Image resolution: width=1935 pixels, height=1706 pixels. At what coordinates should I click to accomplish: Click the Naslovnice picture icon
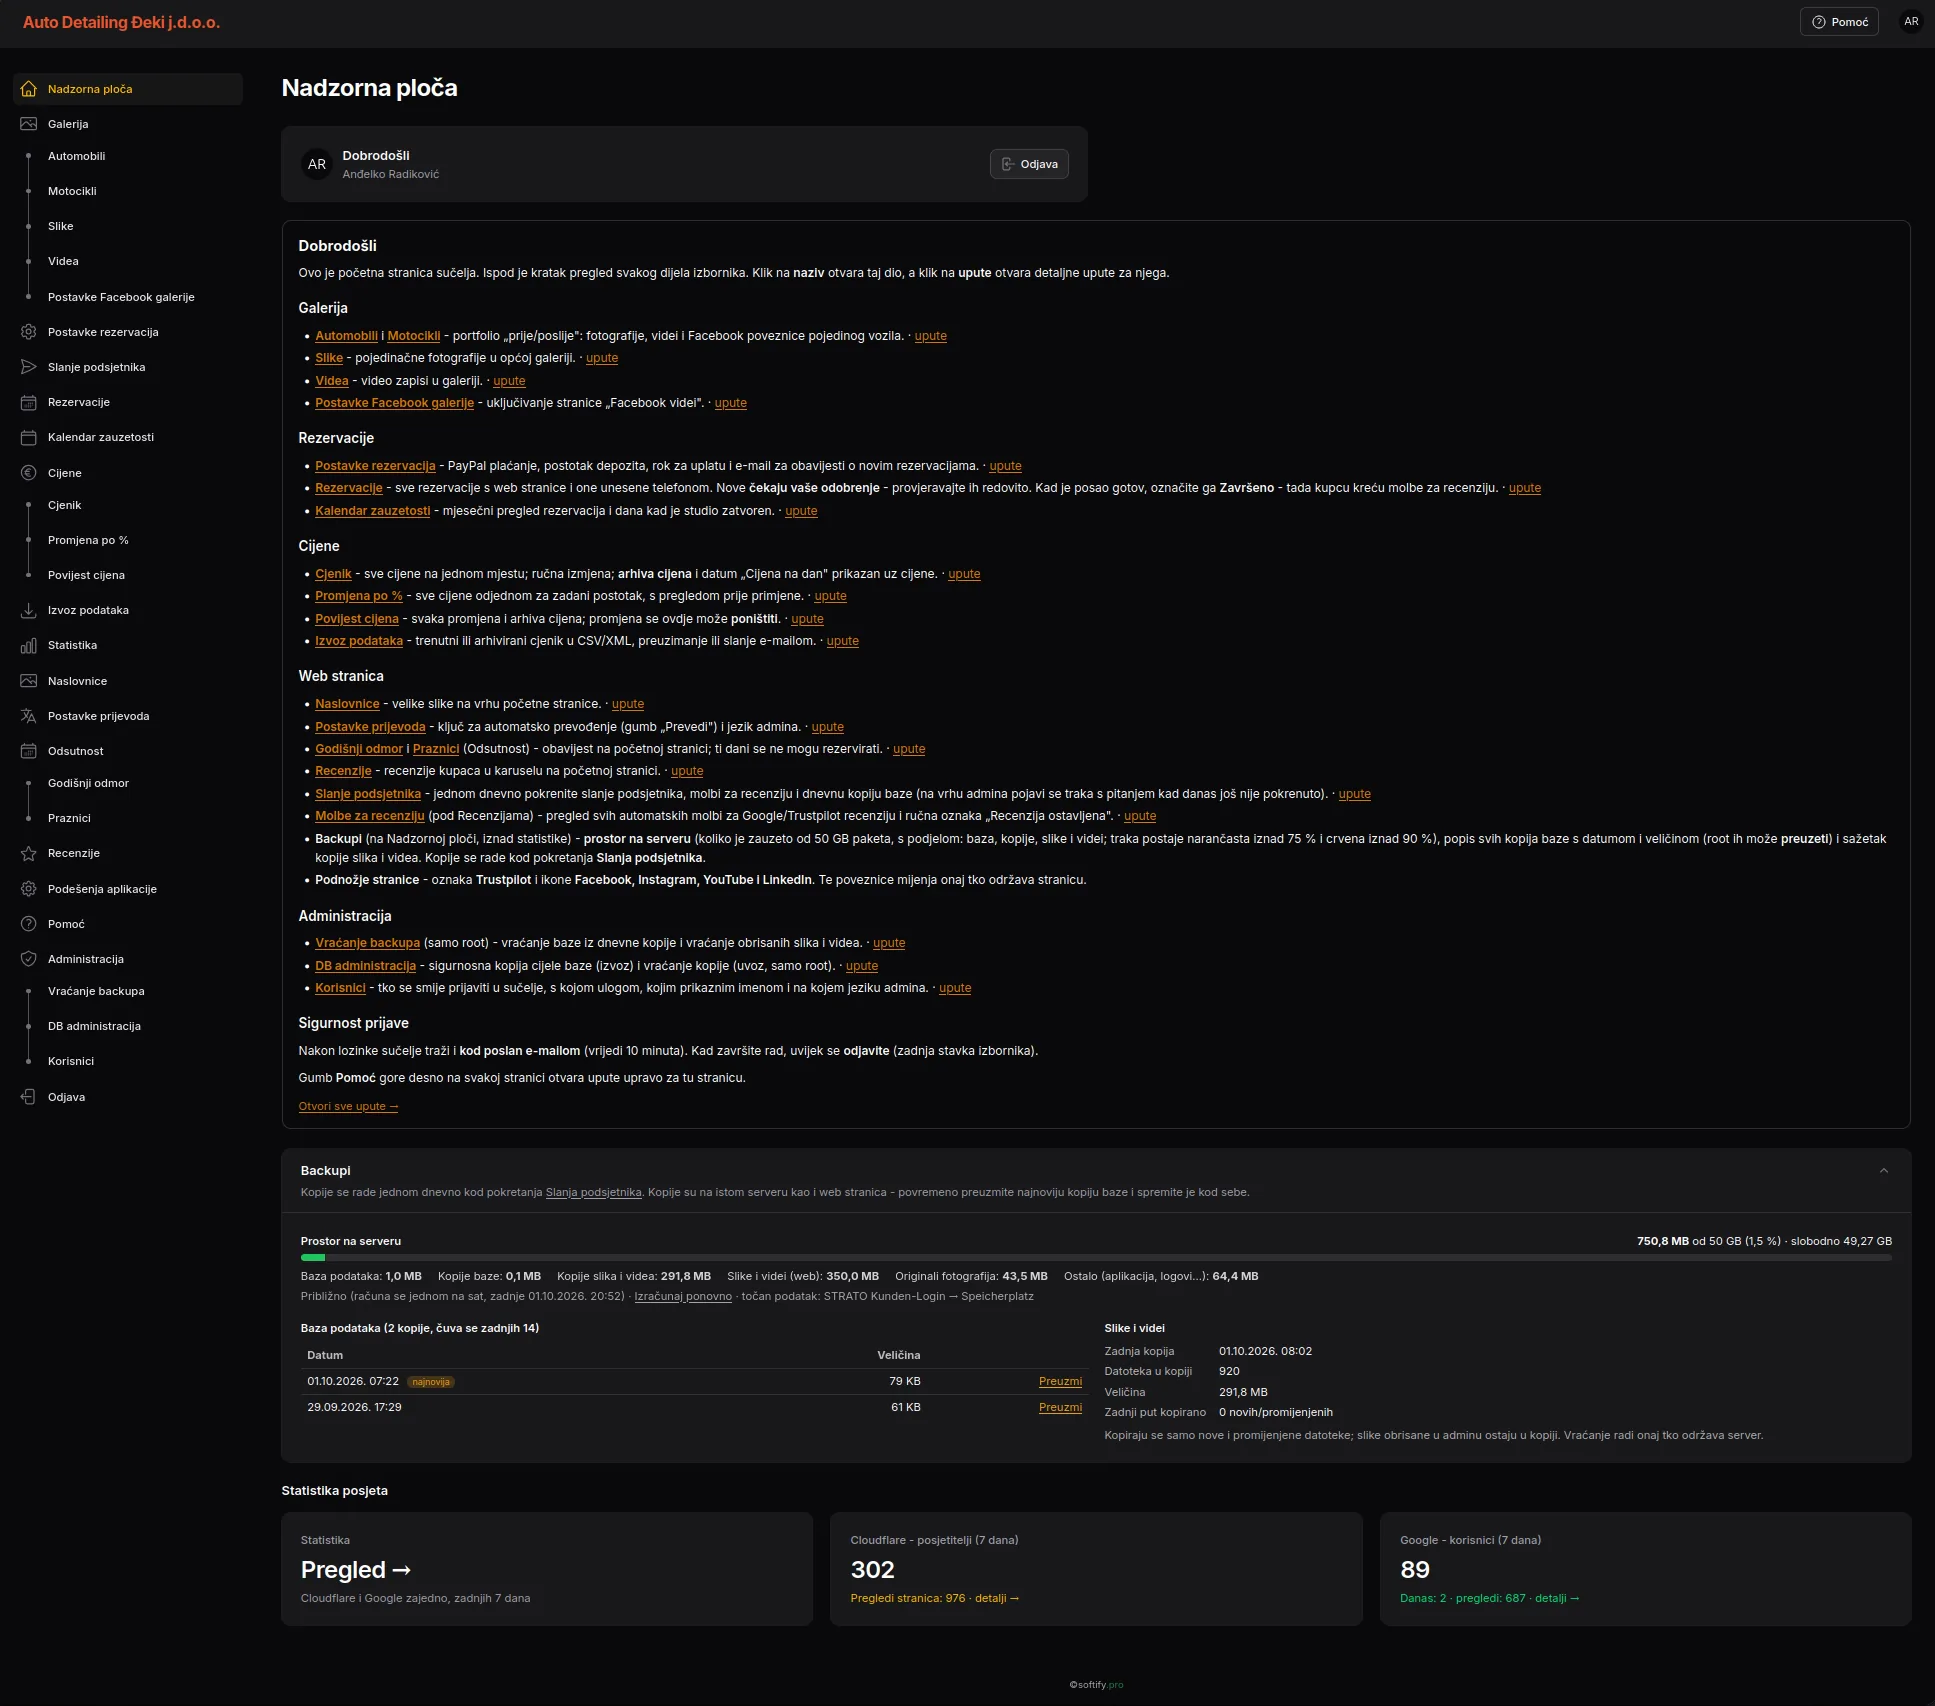point(29,681)
